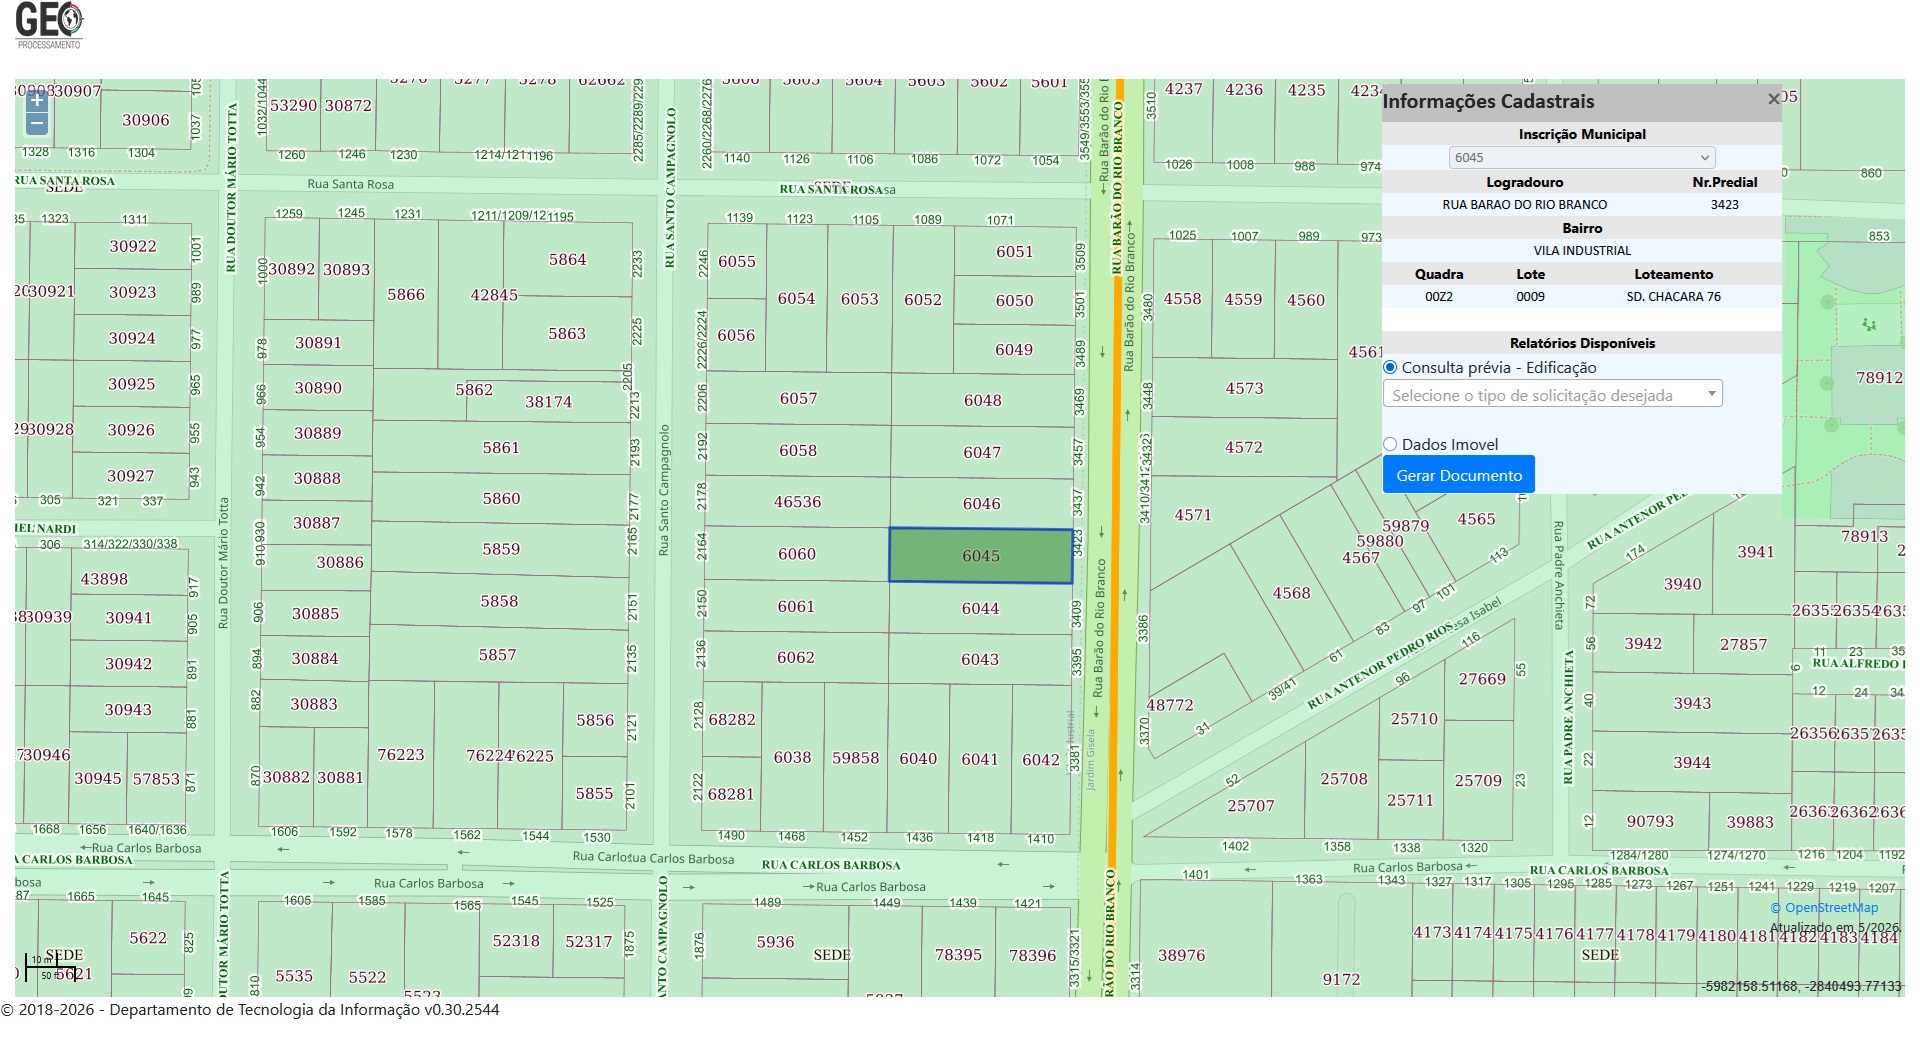Click lot 6061 on the map

click(x=796, y=606)
